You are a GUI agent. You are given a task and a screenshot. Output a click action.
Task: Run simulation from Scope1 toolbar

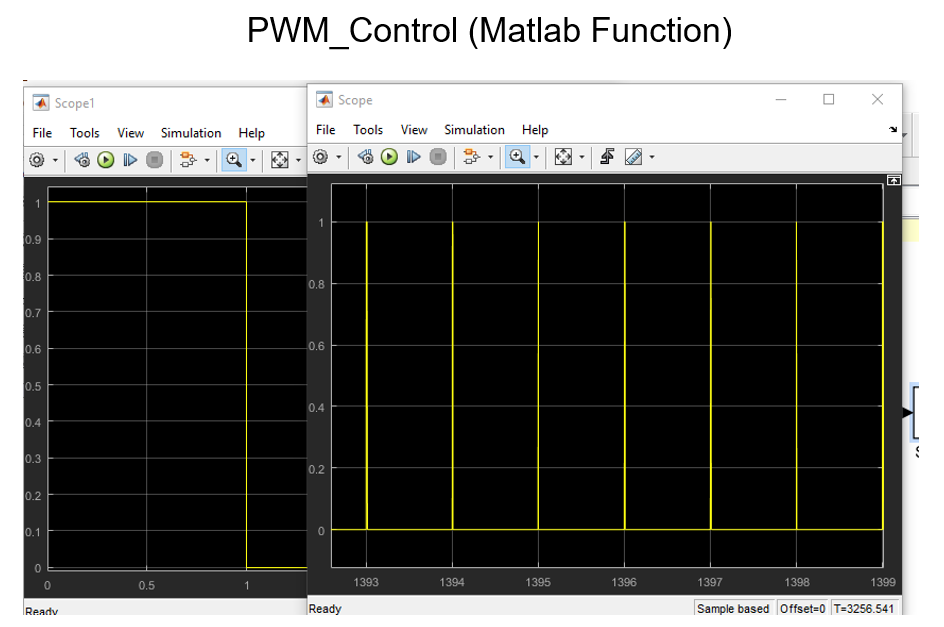point(105,160)
